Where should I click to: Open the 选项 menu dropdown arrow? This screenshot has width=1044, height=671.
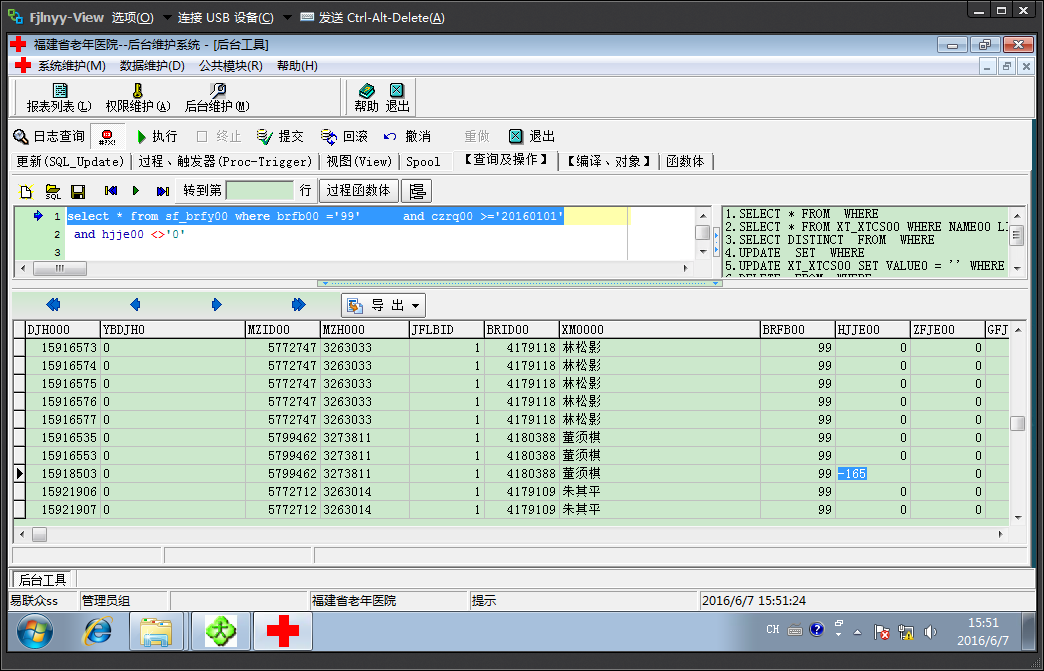coord(166,18)
